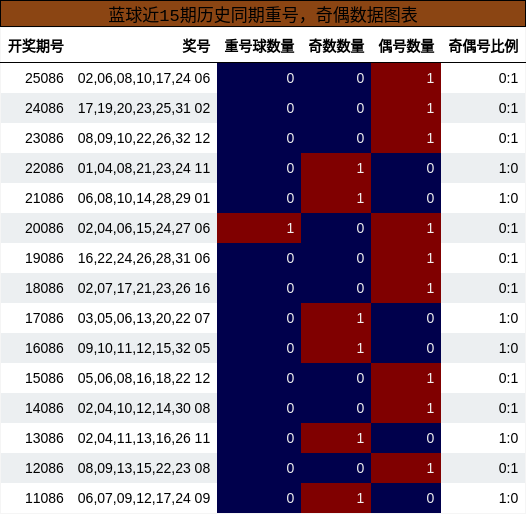The height and width of the screenshot is (514, 526).
Task: Click draw number 17086
Action: (x=44, y=318)
